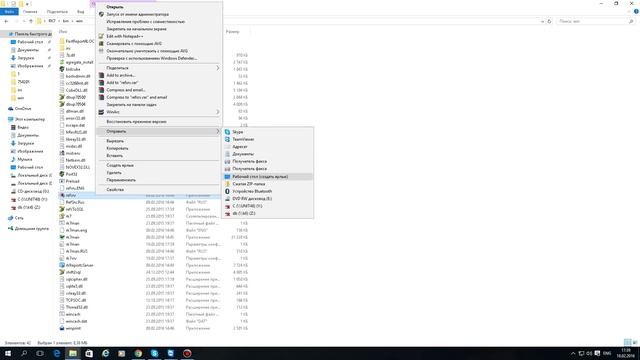Open the Вид ribbon tab

click(81, 12)
